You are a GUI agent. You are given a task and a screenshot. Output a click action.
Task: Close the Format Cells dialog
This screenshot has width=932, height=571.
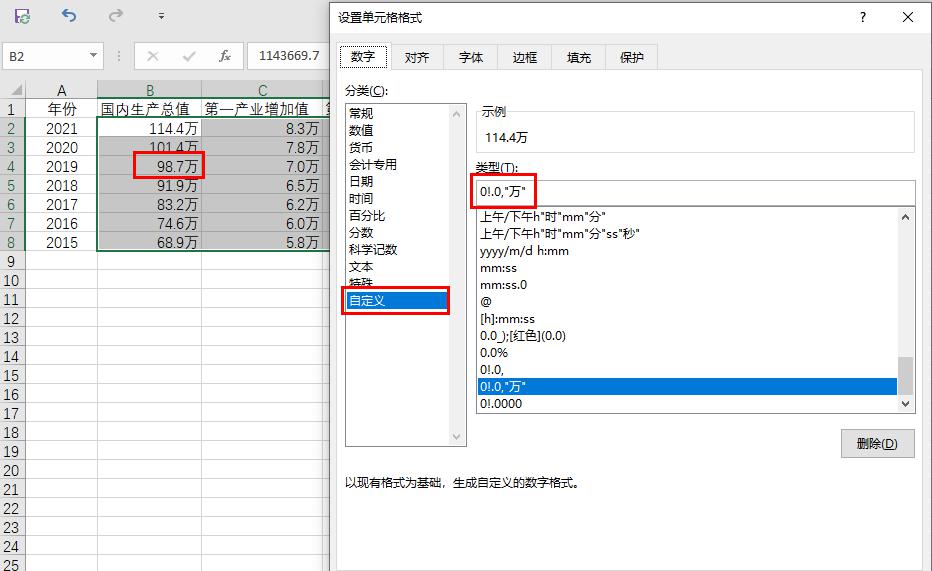[x=908, y=17]
